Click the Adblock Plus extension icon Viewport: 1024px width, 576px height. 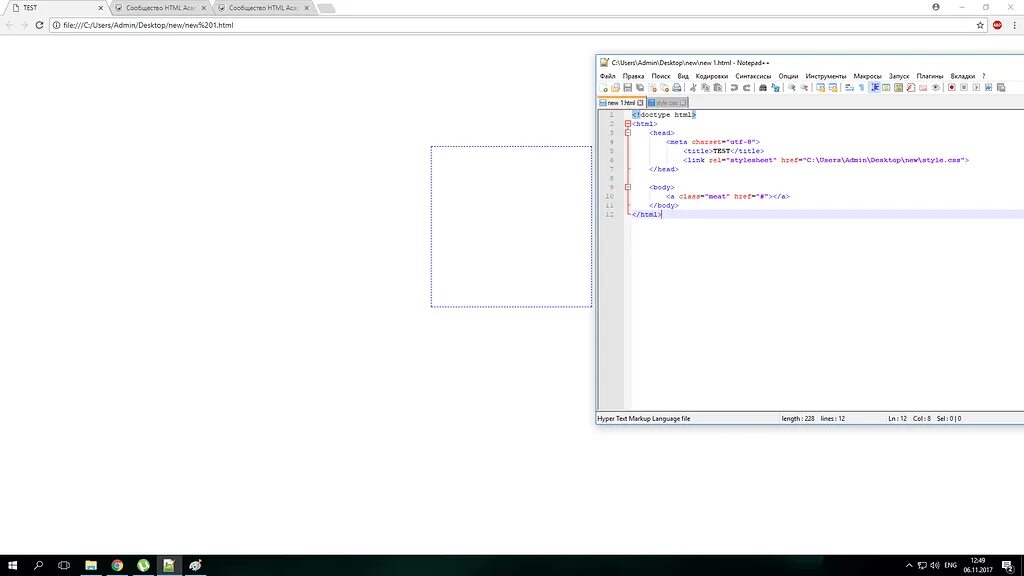pyautogui.click(x=997, y=25)
